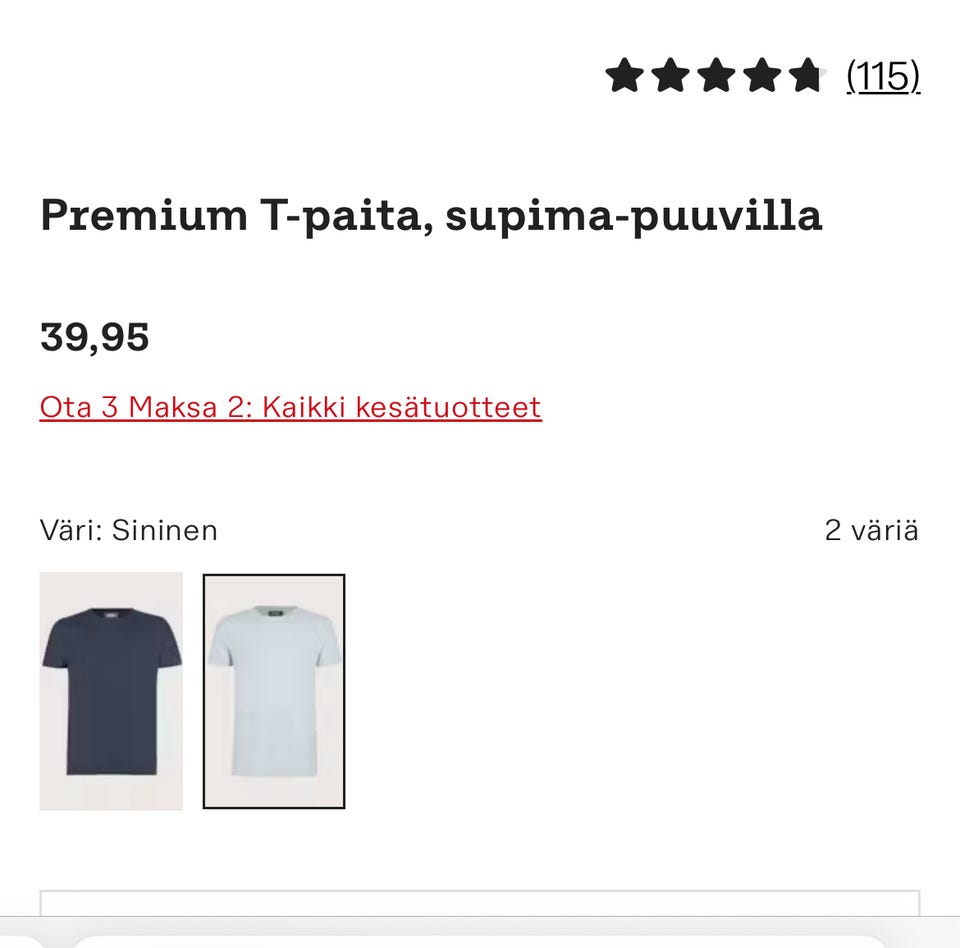
Task: Click the 'Kaikki kesätuotteet' promotion text
Action: 402,407
